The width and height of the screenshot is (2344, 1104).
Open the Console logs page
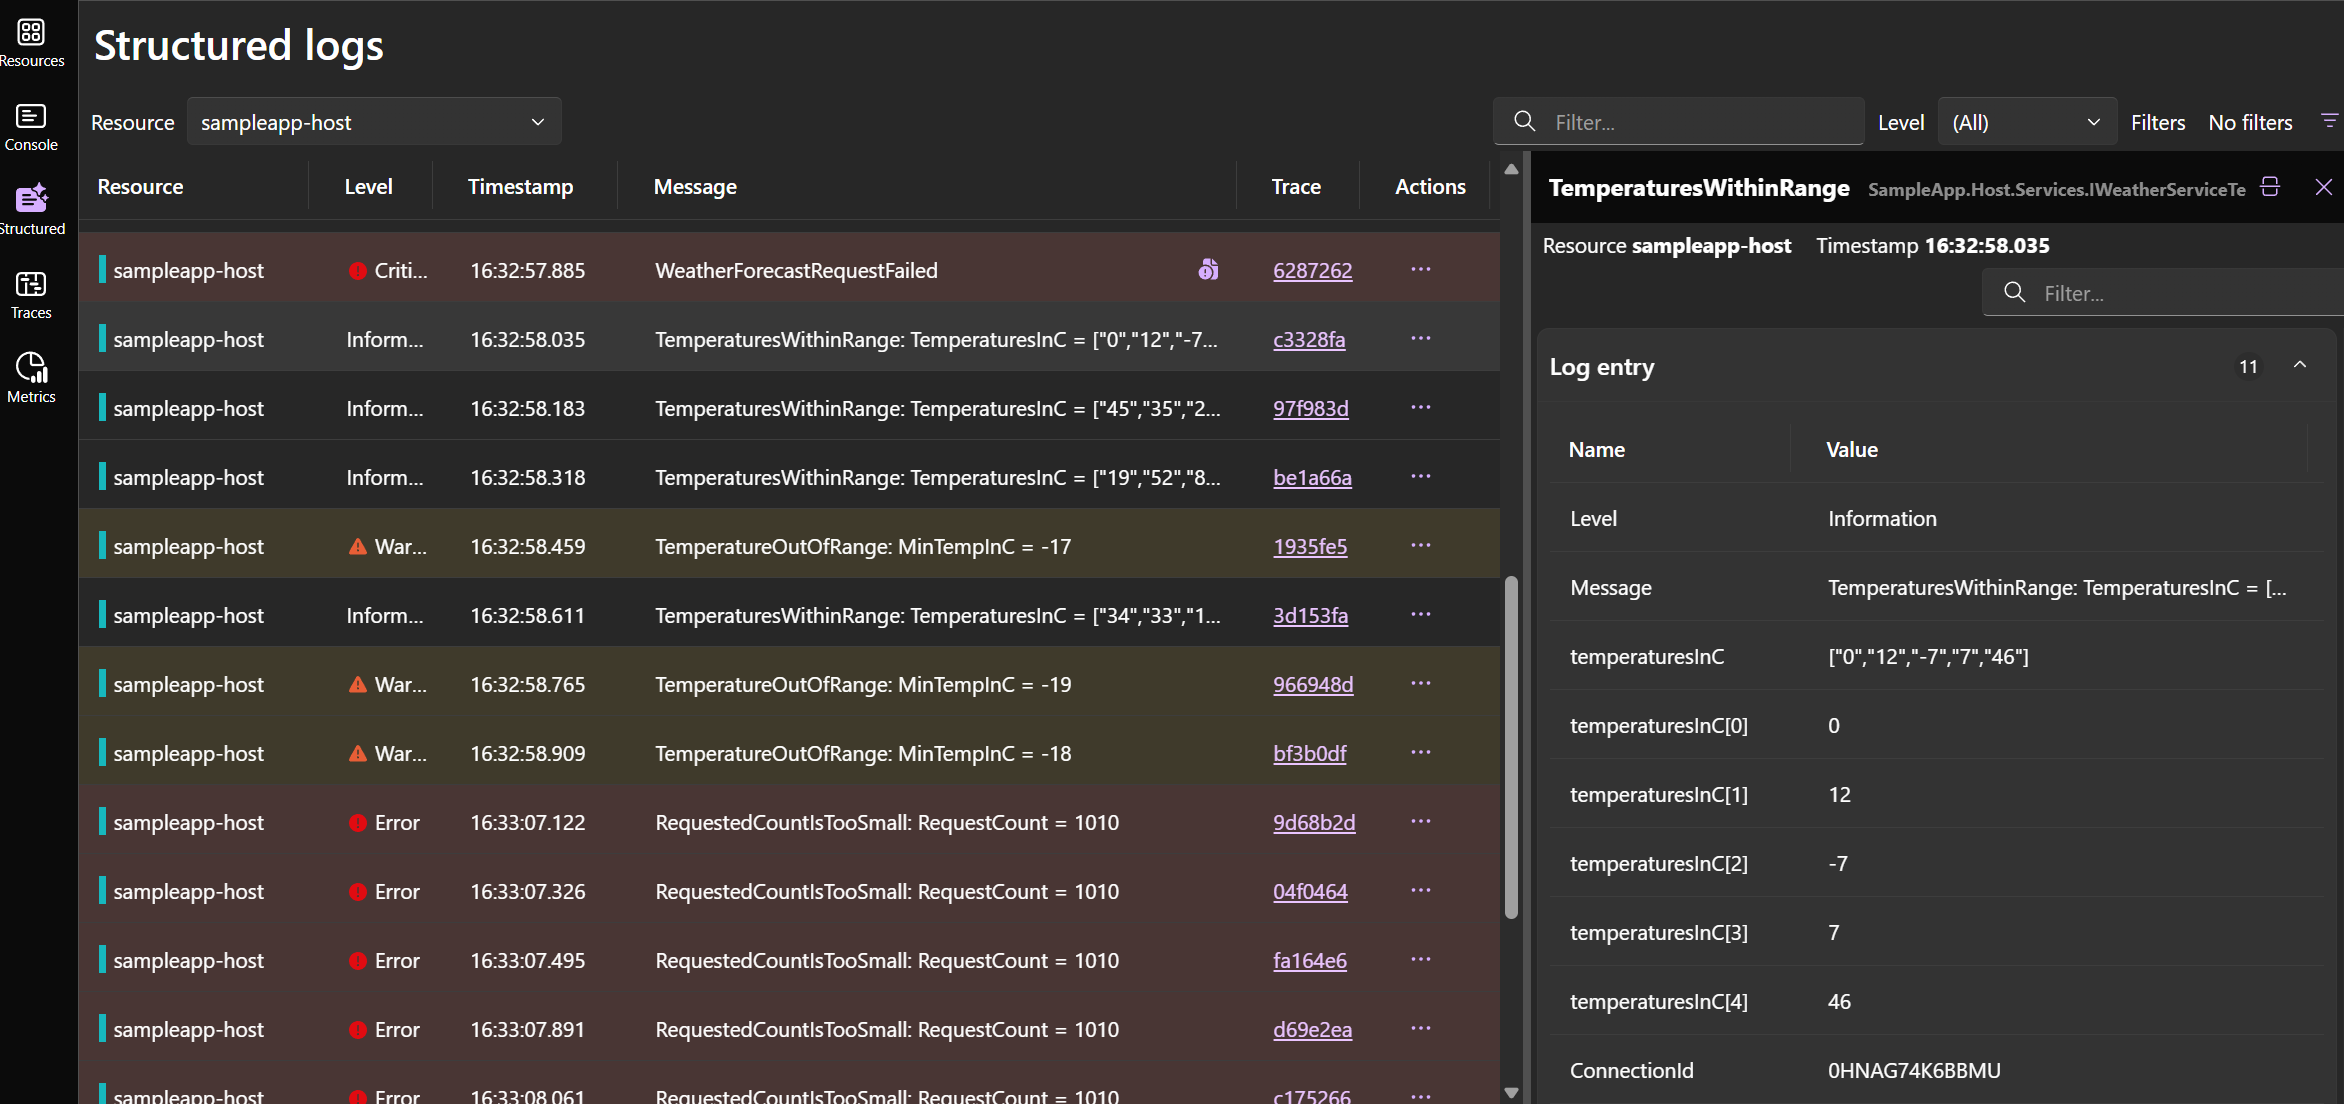point(31,127)
